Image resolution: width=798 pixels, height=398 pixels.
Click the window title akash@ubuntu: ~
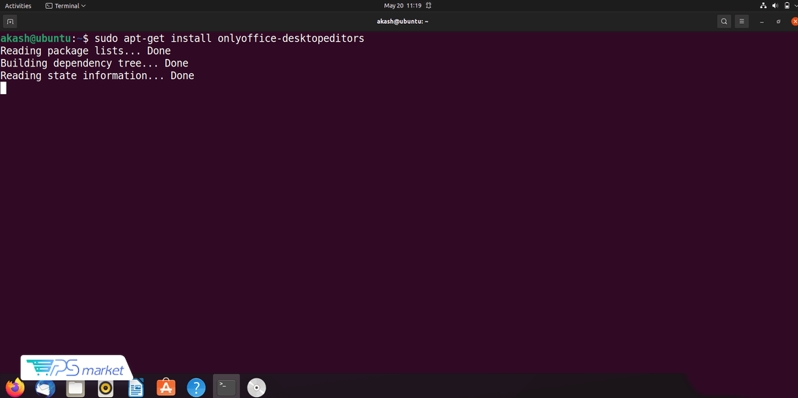coord(402,22)
